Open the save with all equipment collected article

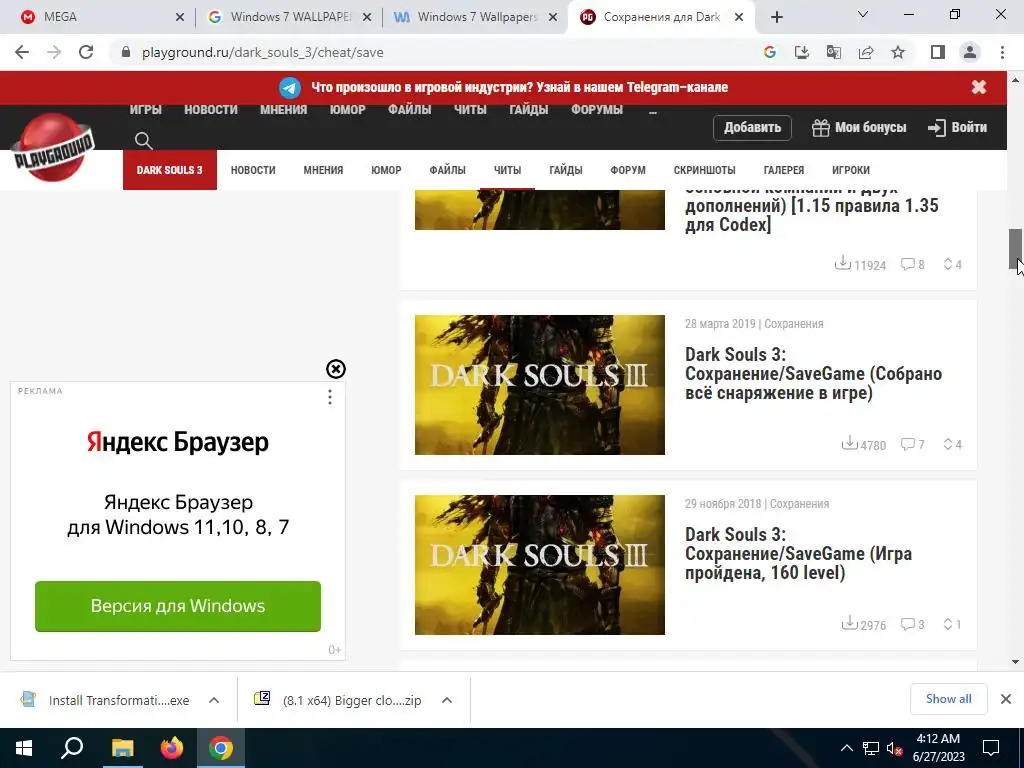click(x=813, y=374)
